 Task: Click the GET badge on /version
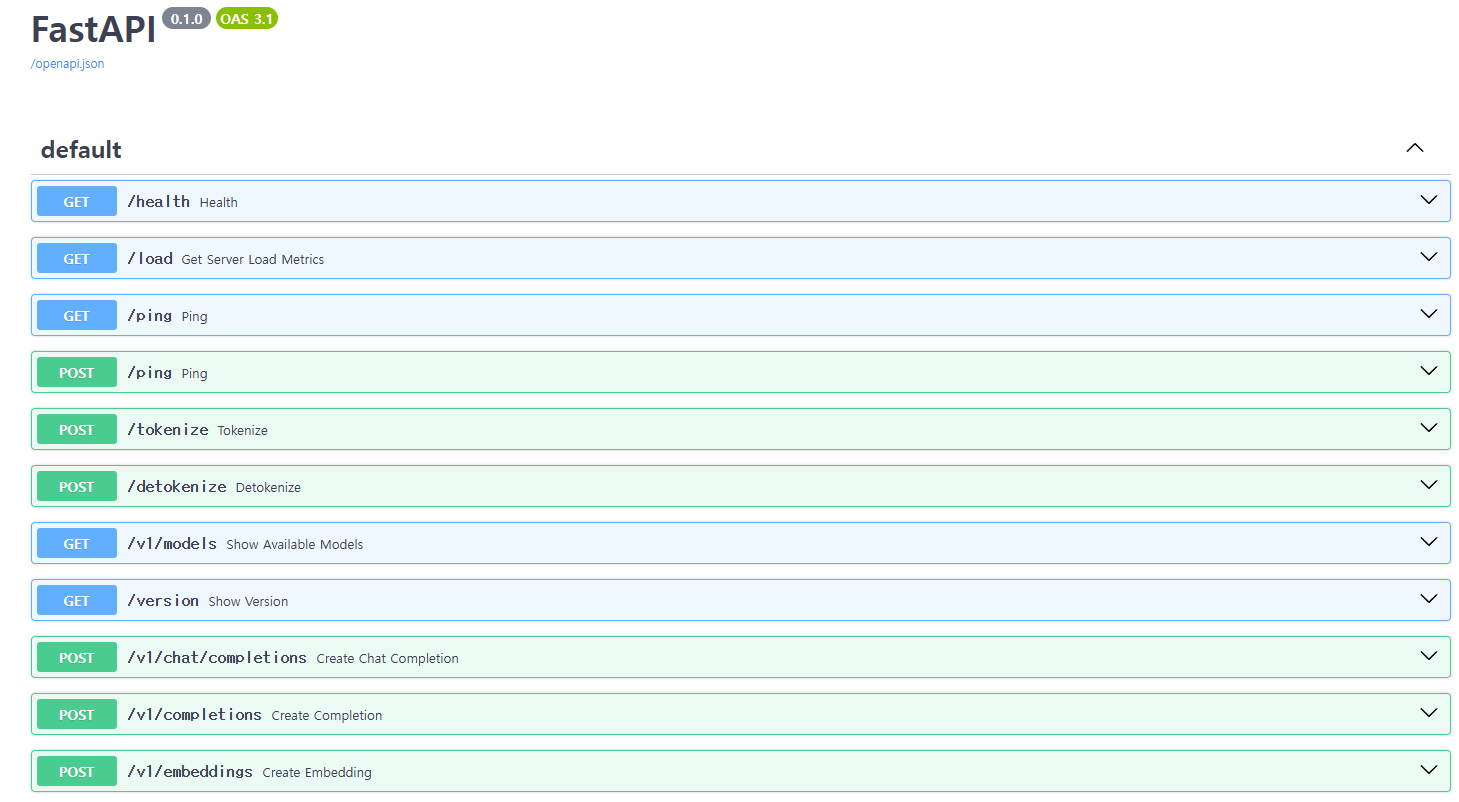click(77, 600)
